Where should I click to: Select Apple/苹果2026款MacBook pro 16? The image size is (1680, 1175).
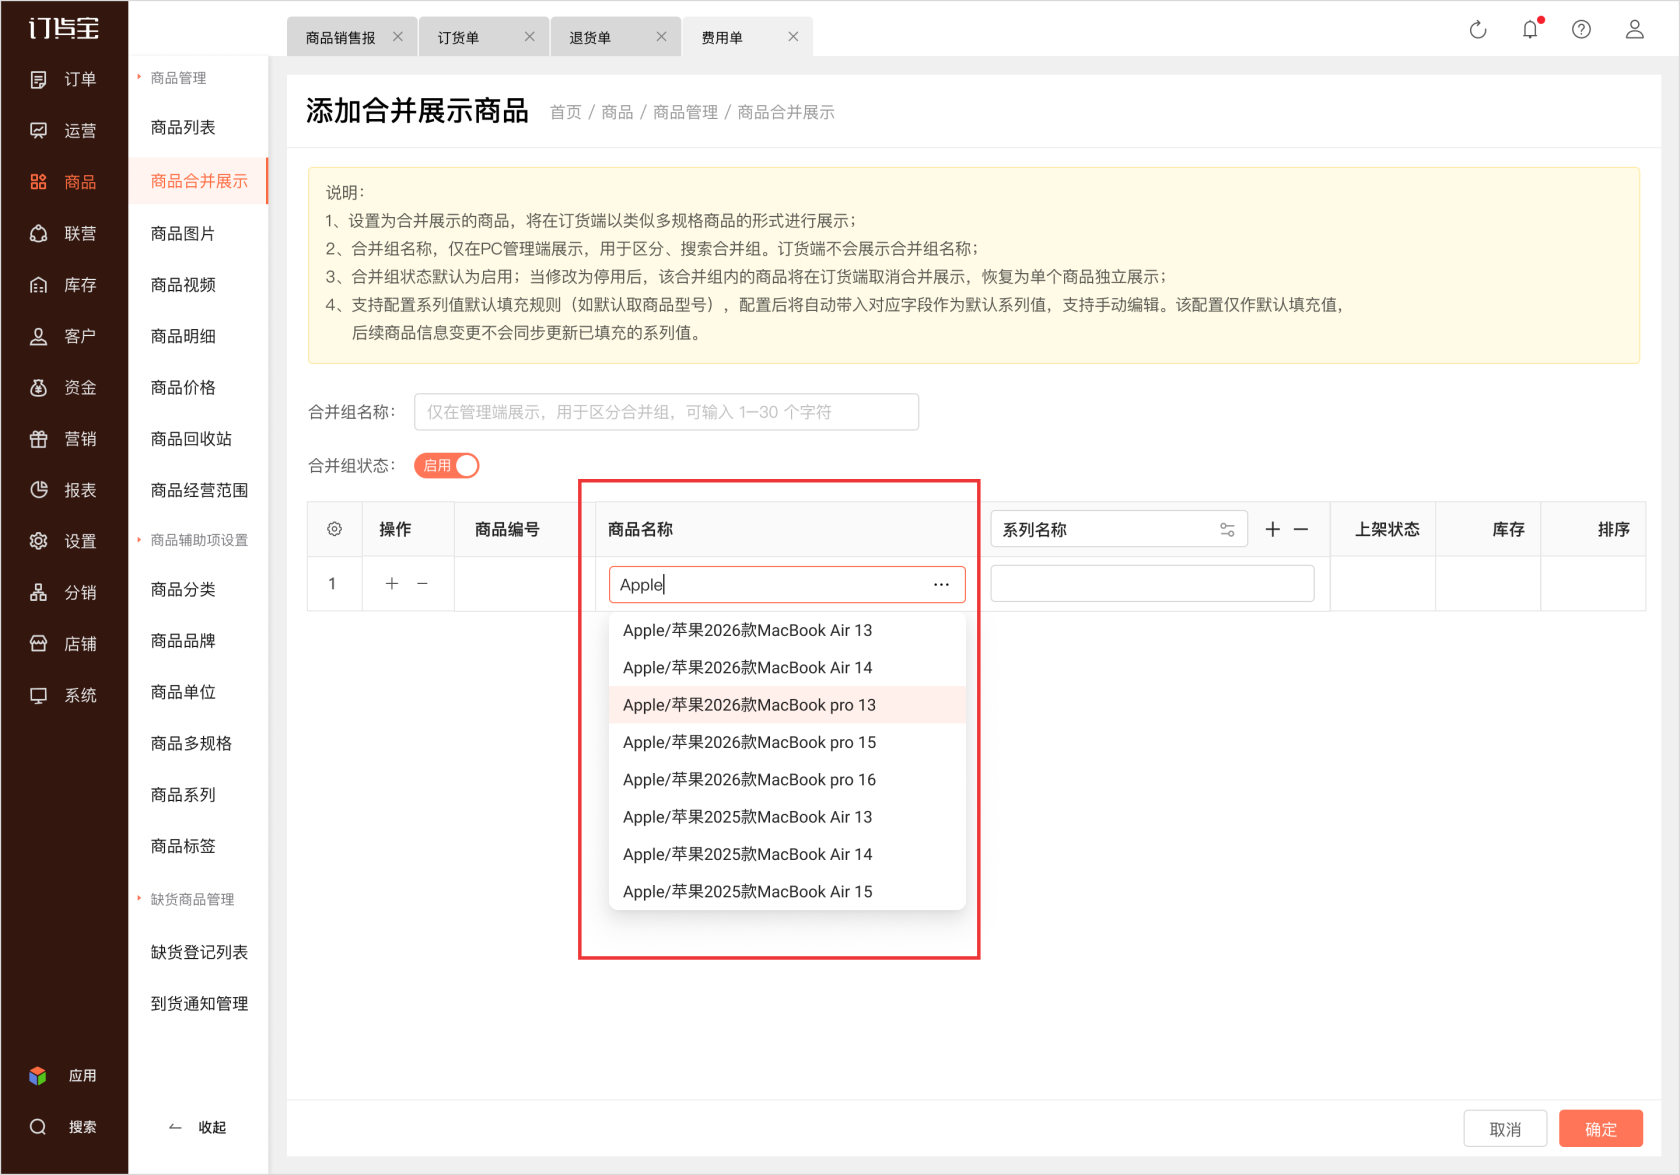click(x=787, y=780)
